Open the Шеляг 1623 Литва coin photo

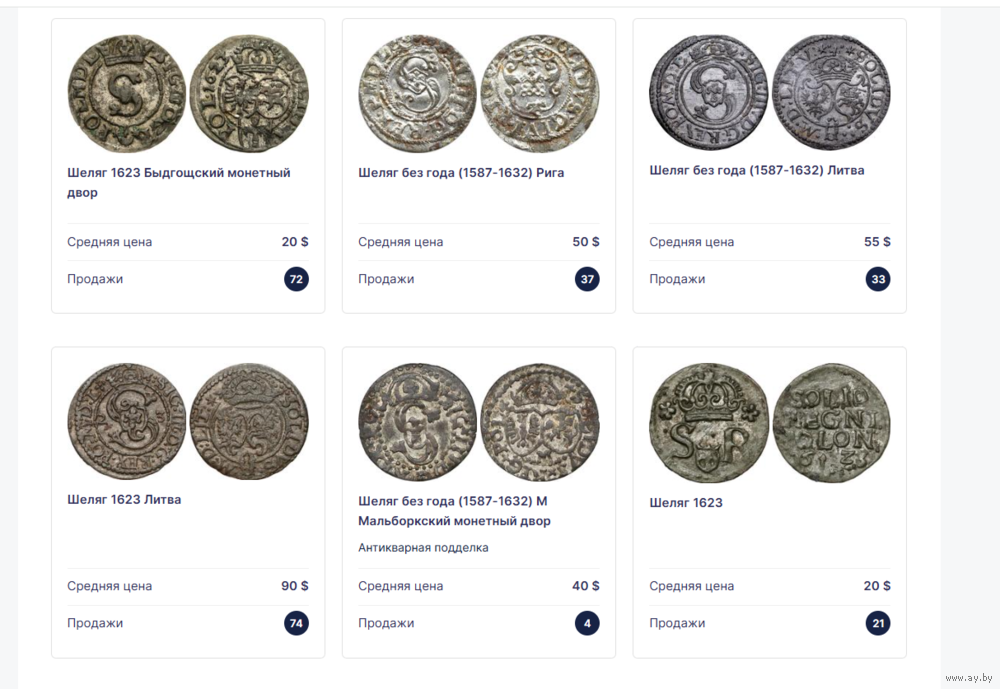[x=188, y=421]
